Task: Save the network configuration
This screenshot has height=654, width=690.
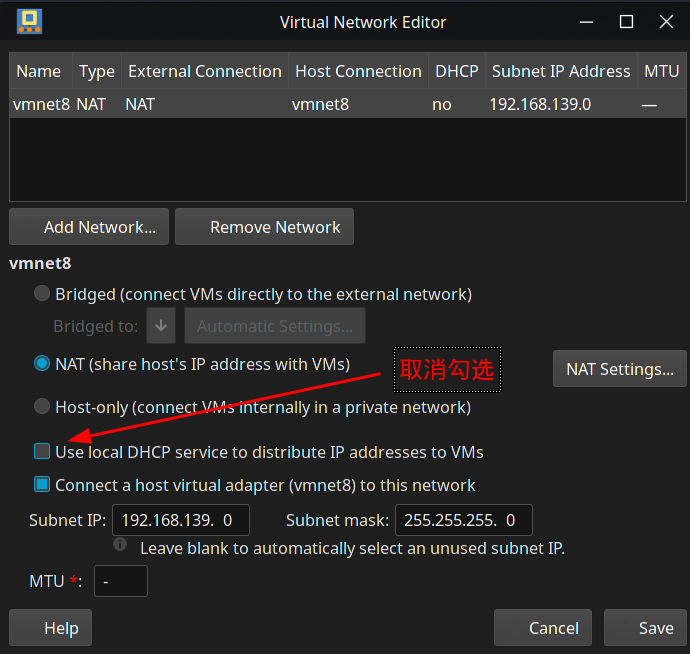Action: point(645,628)
